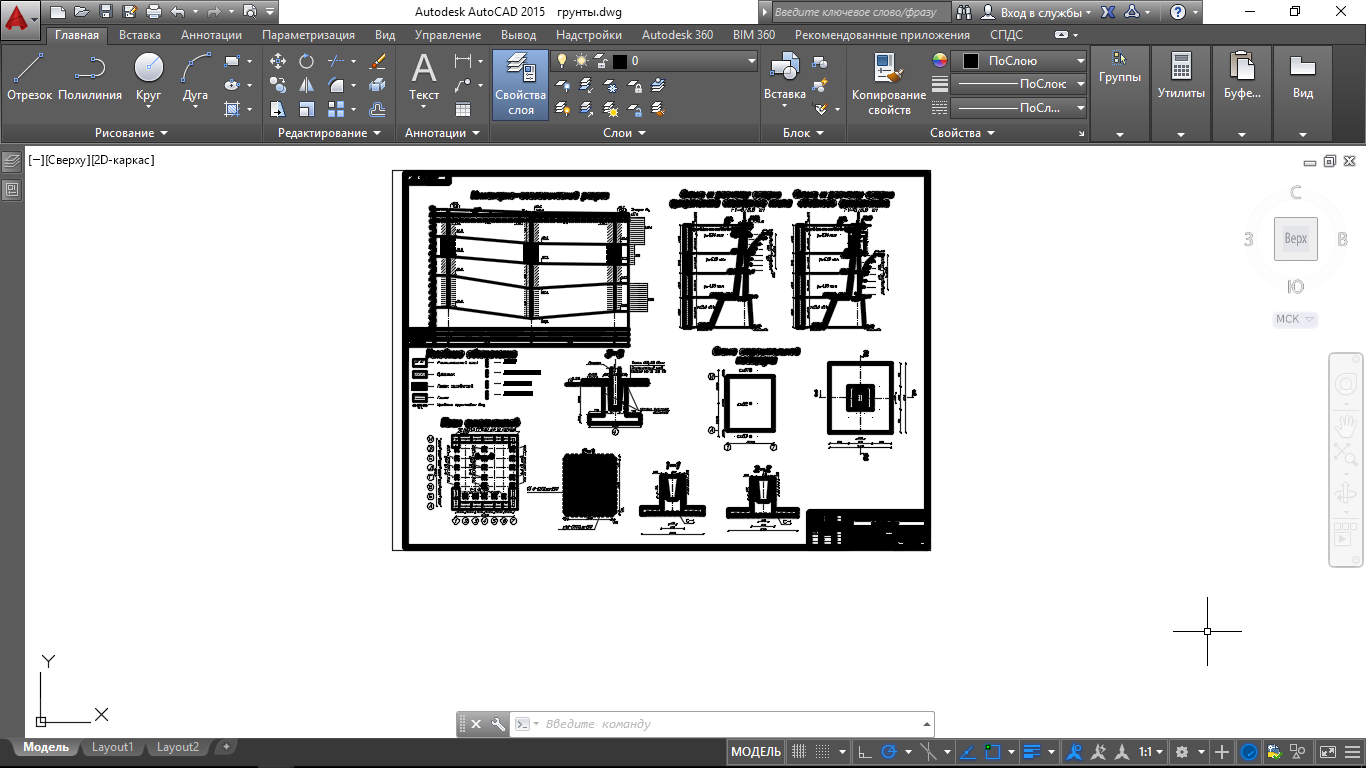Expand the Слои panel

[x=624, y=133]
